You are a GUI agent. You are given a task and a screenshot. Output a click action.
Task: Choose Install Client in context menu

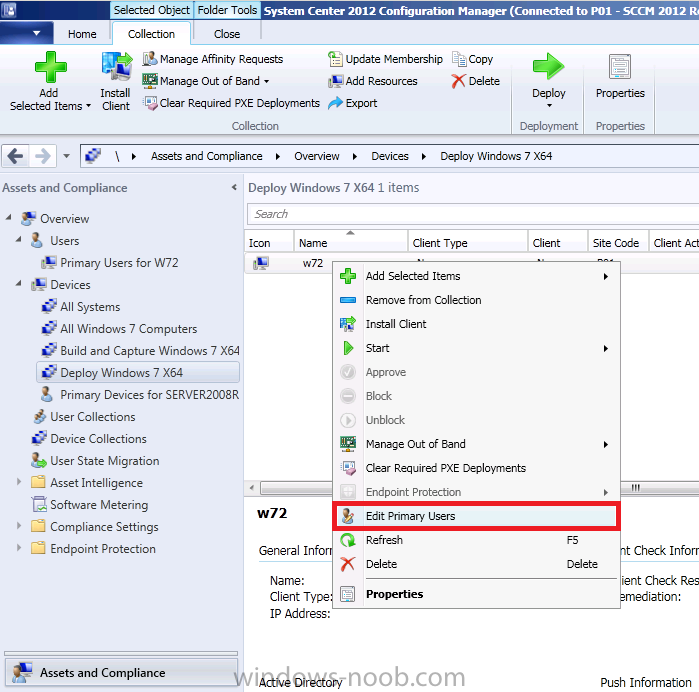pos(476,324)
